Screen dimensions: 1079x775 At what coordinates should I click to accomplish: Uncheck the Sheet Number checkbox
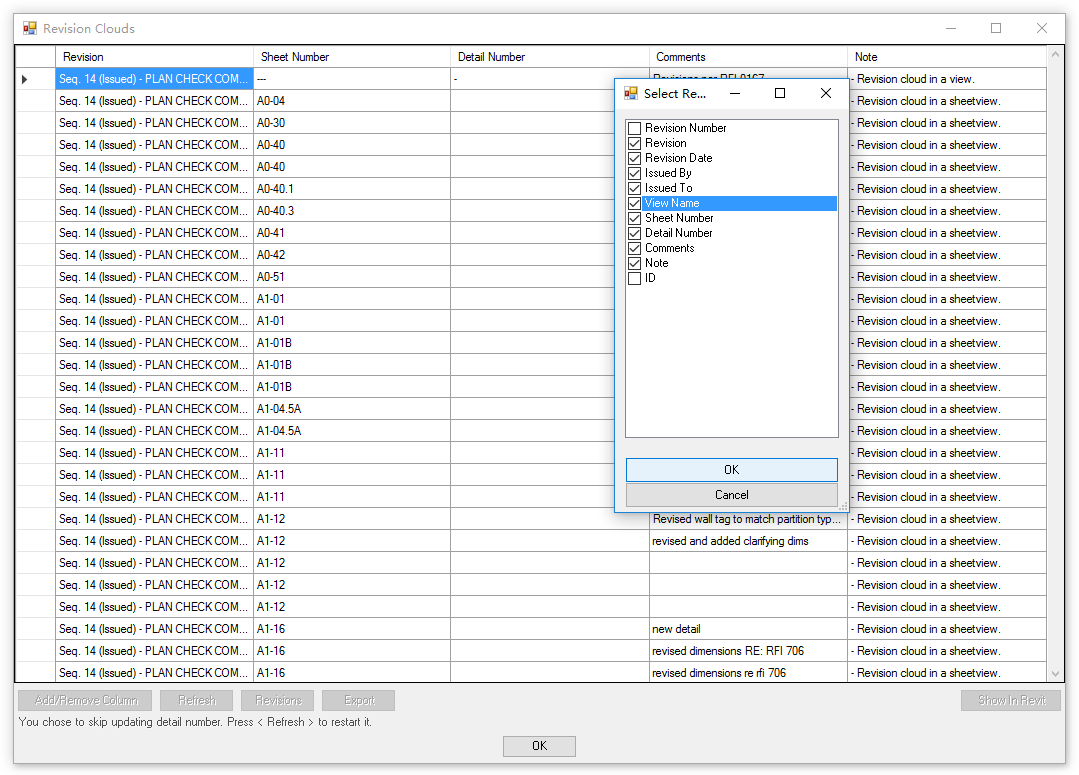point(634,218)
